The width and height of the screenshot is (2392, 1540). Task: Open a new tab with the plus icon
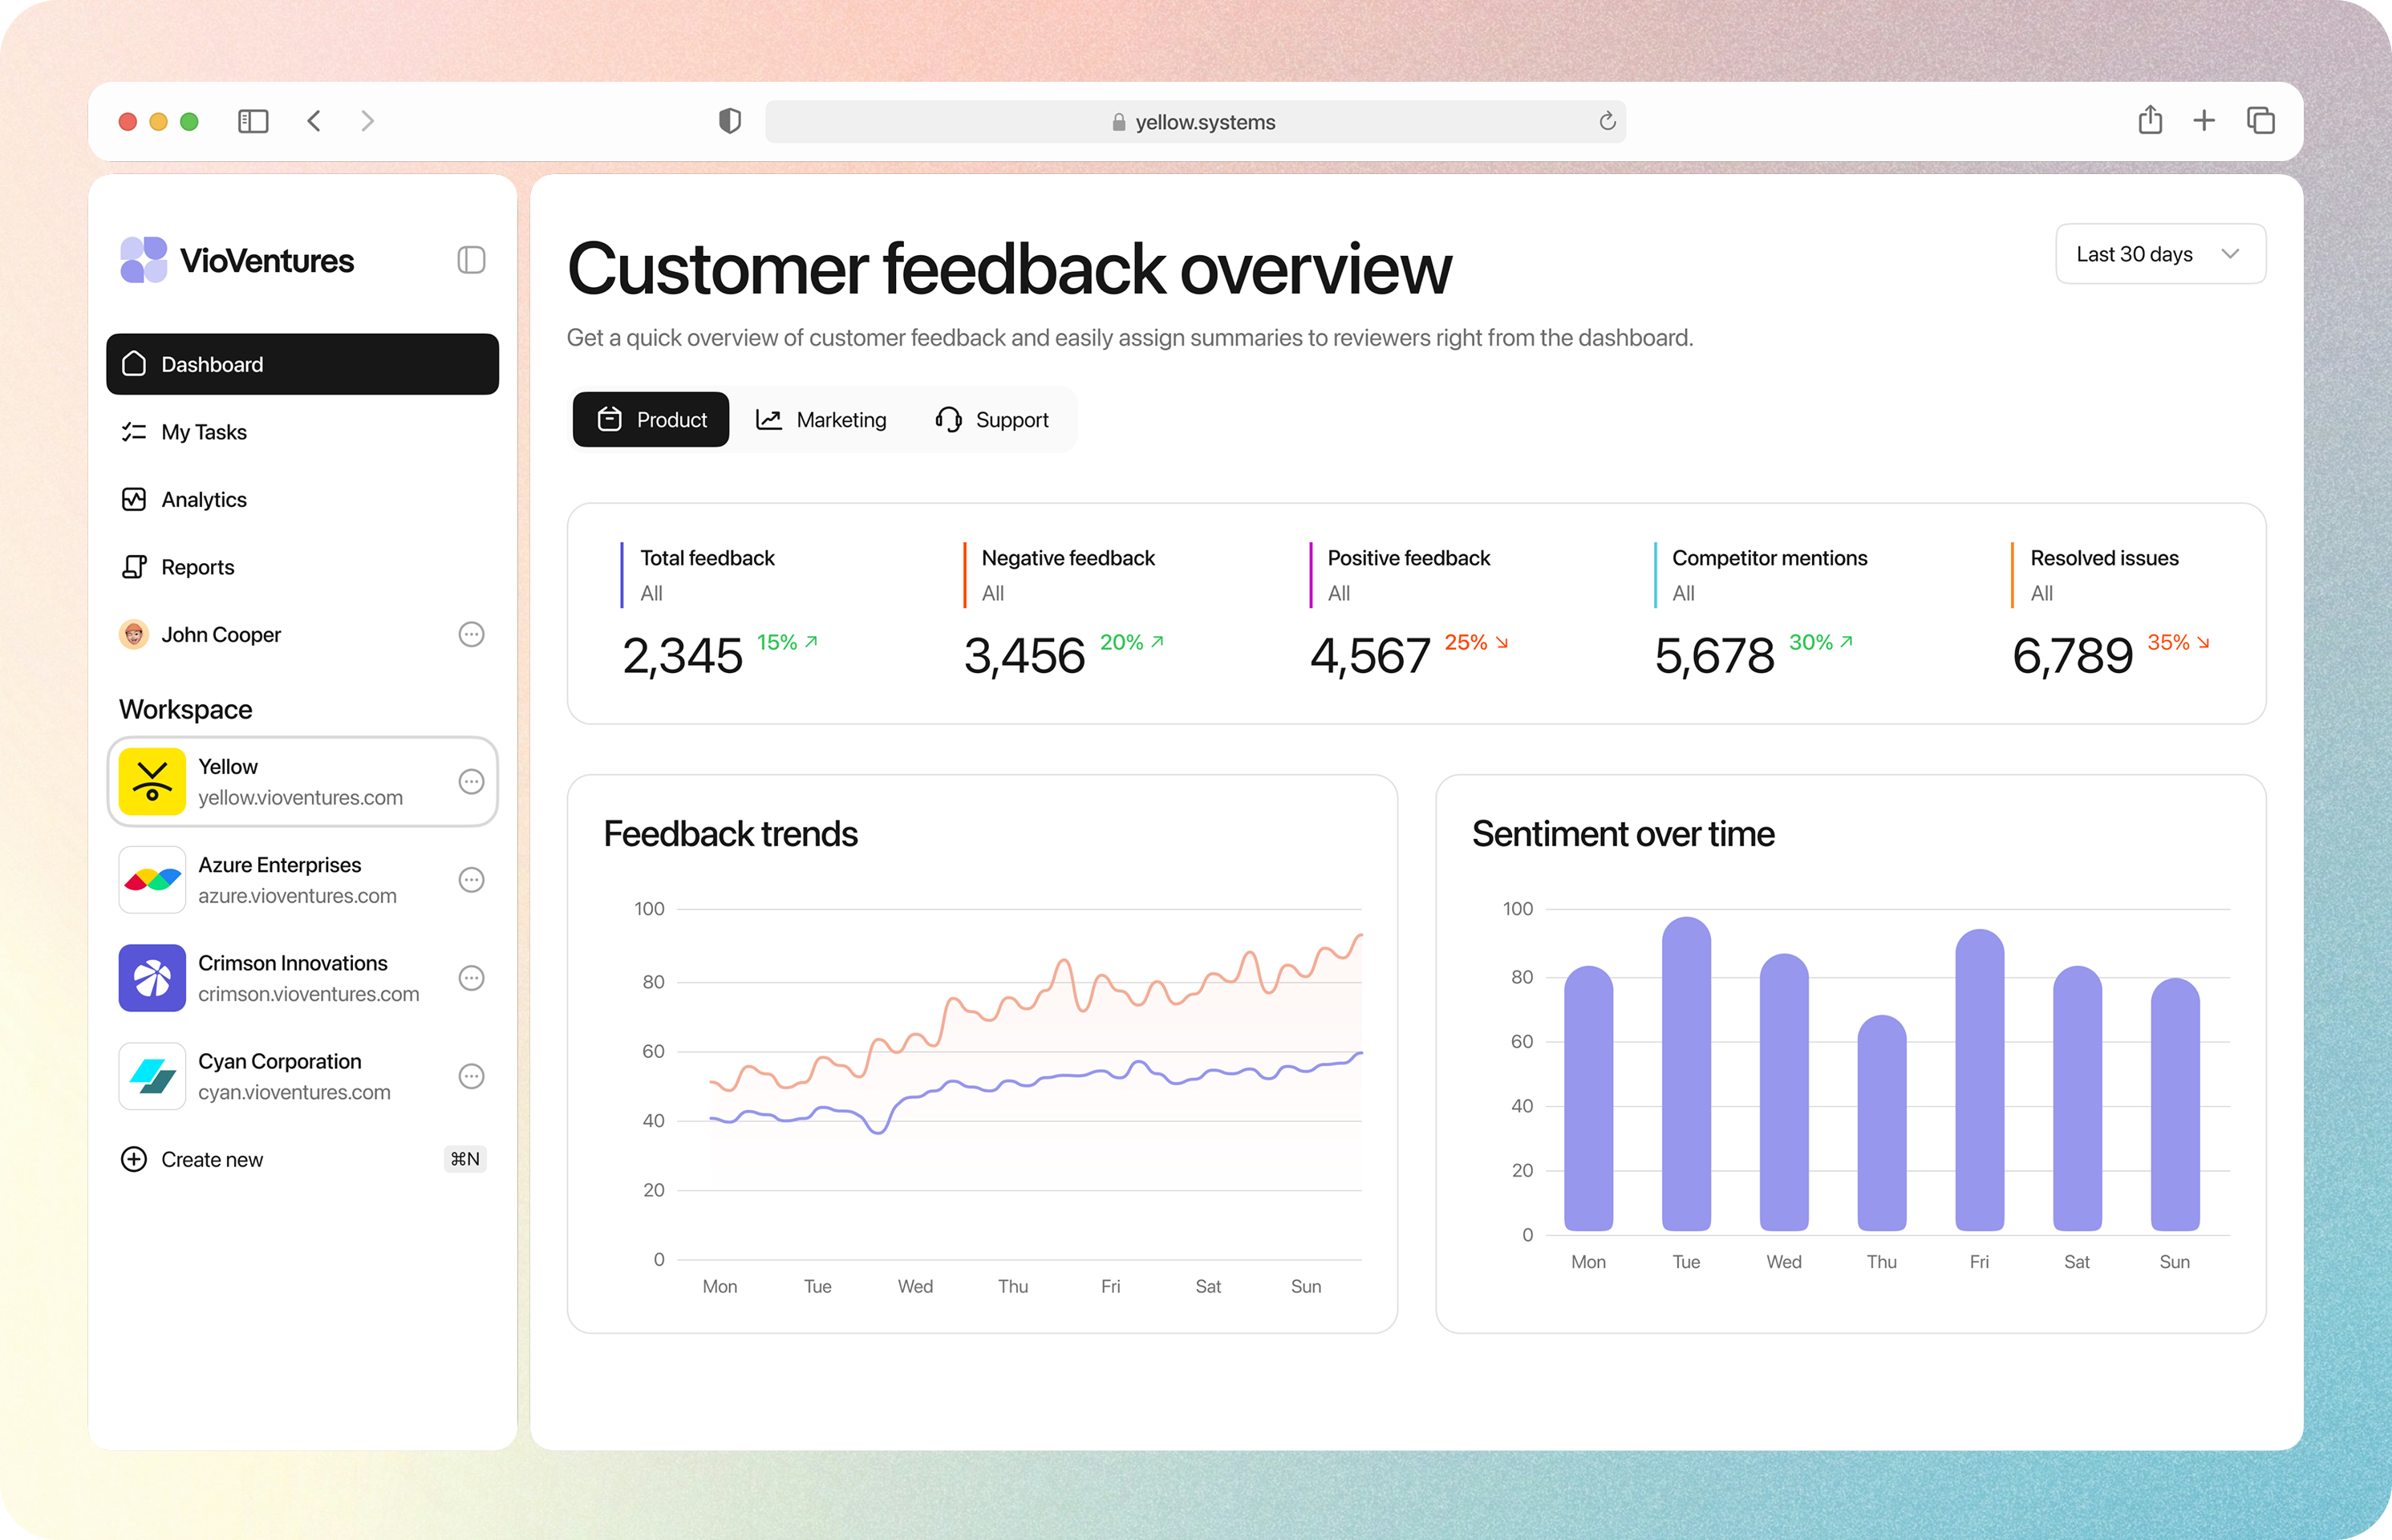(x=2204, y=121)
